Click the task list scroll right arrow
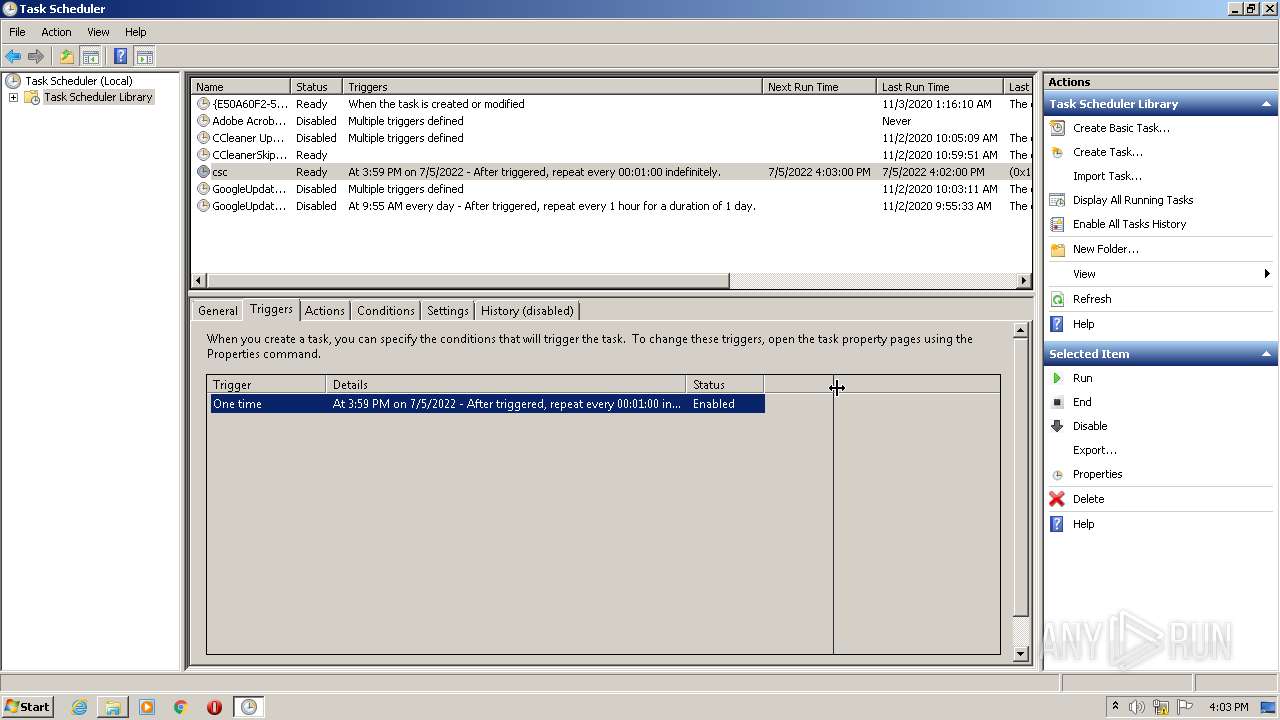1280x720 pixels. coord(1023,281)
